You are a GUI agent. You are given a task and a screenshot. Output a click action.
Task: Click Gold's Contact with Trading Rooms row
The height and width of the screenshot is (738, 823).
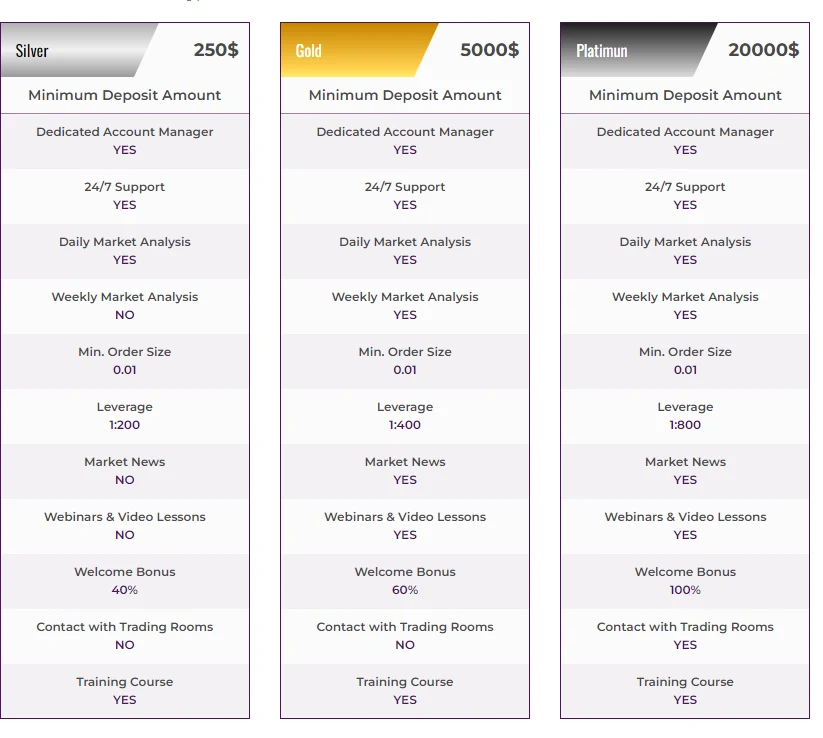[405, 636]
